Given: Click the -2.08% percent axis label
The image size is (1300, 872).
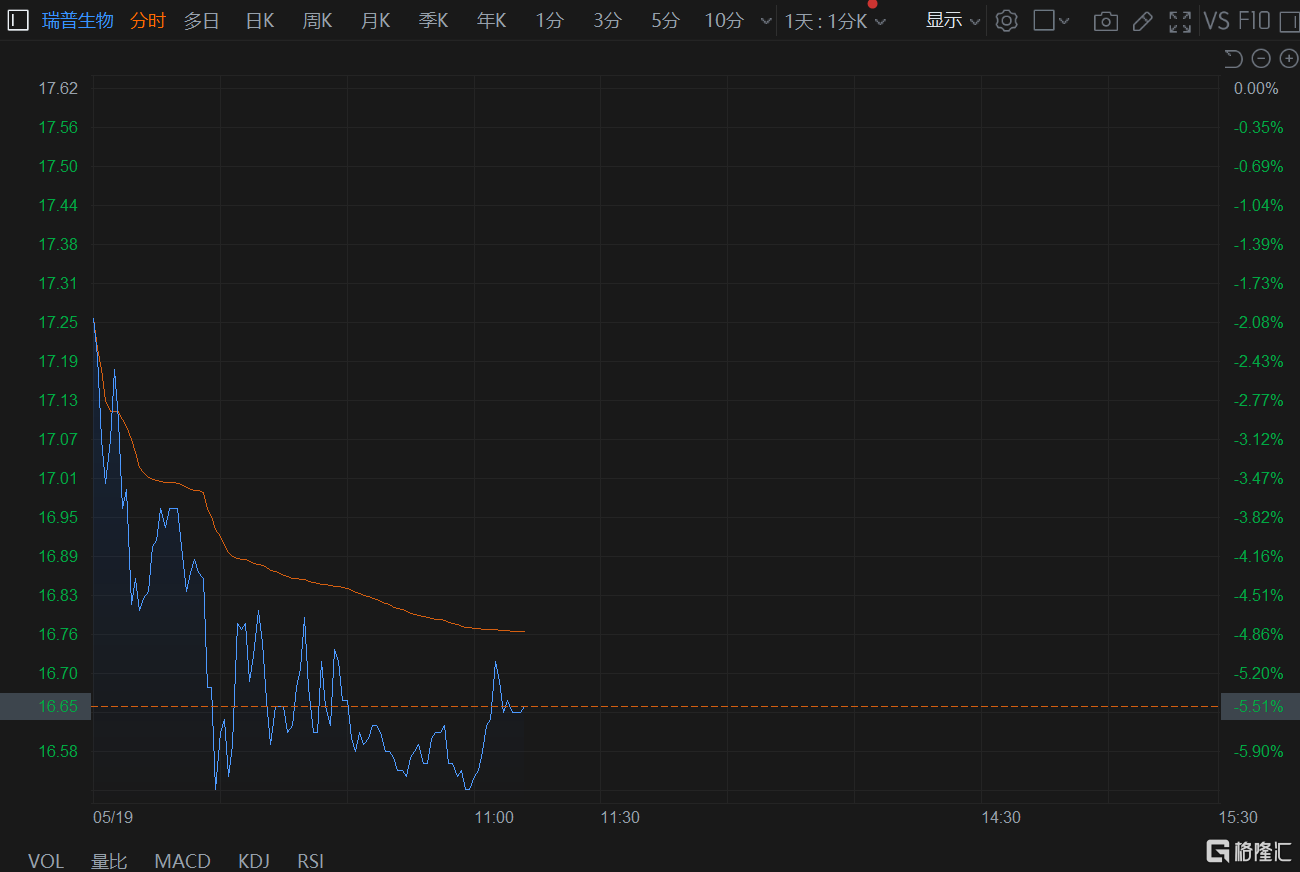Looking at the screenshot, I should 1258,322.
